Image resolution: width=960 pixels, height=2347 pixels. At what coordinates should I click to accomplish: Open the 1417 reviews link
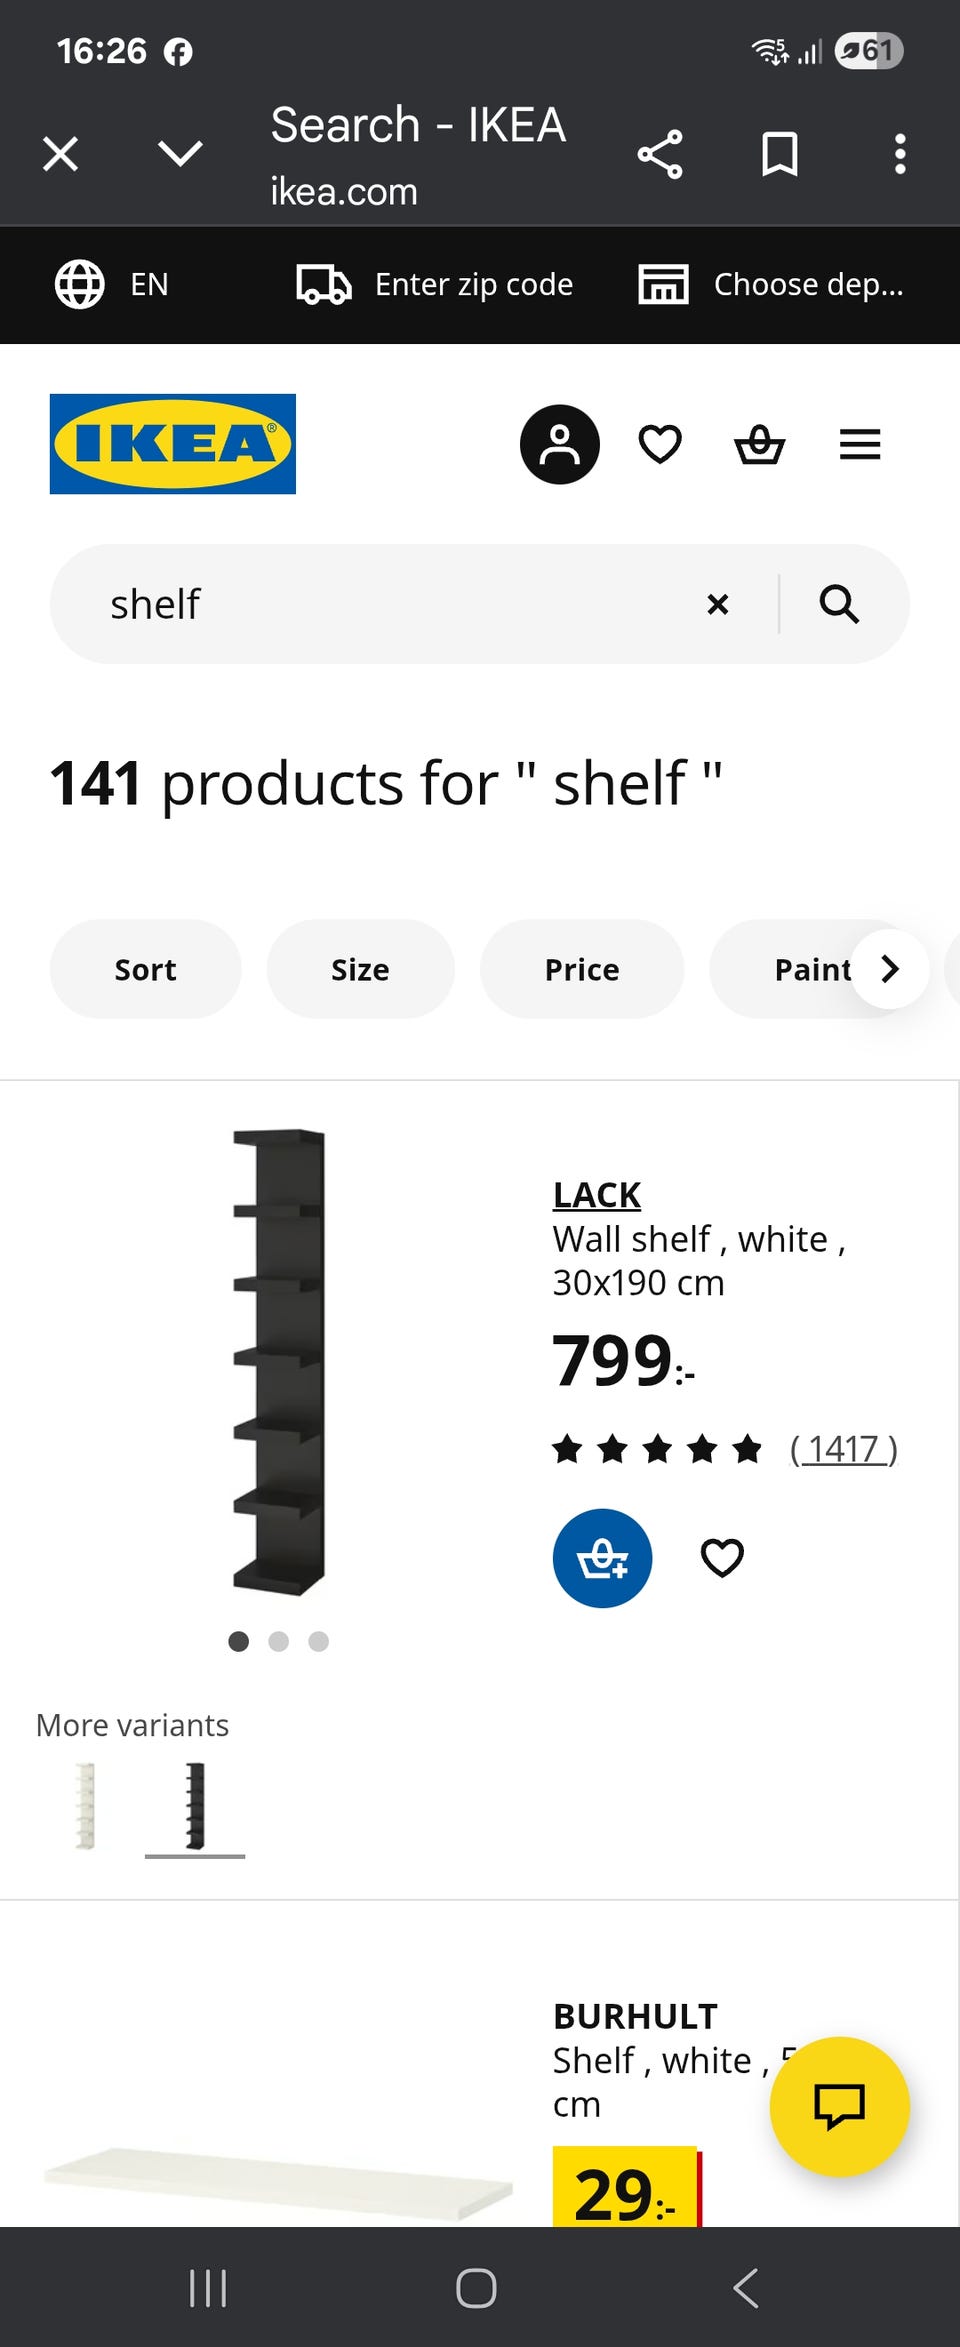[x=843, y=1448]
